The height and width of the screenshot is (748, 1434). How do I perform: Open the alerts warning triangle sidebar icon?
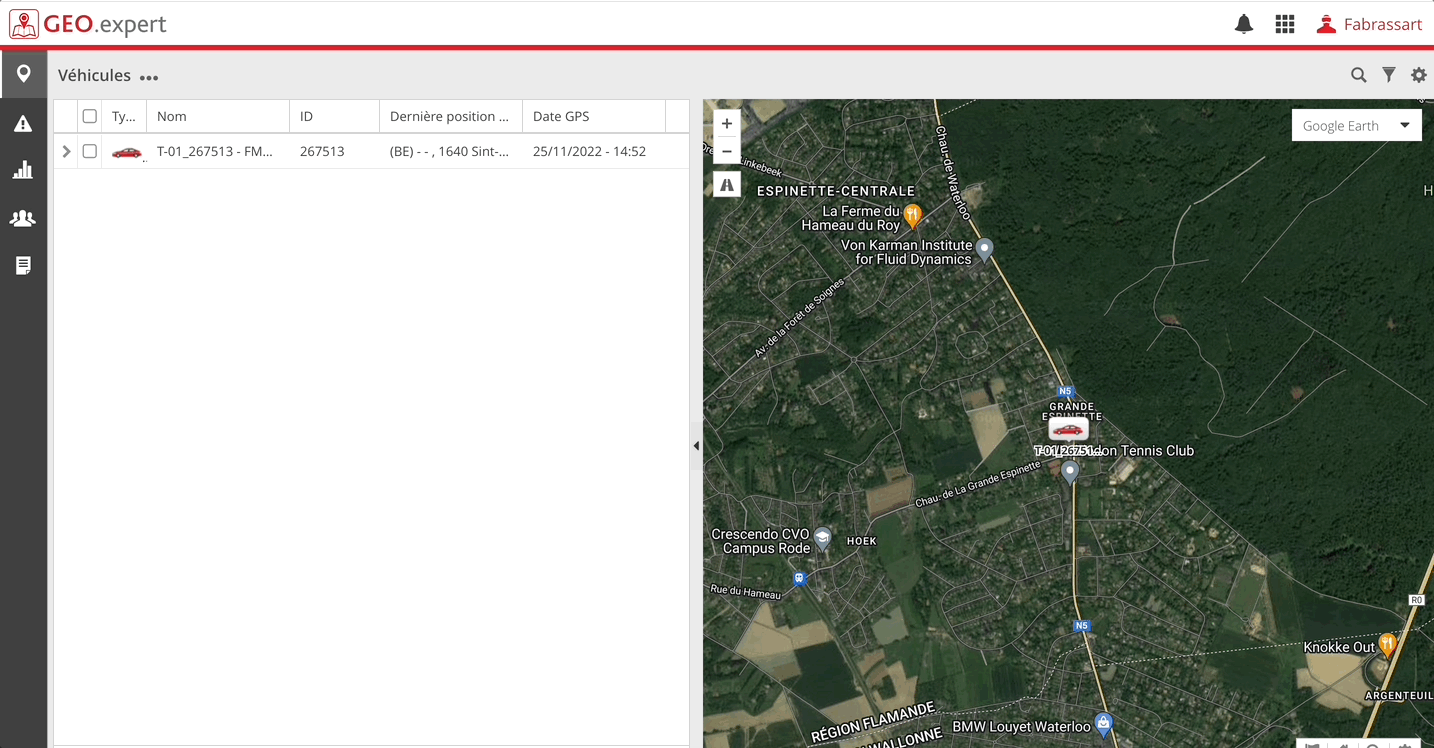click(23, 123)
